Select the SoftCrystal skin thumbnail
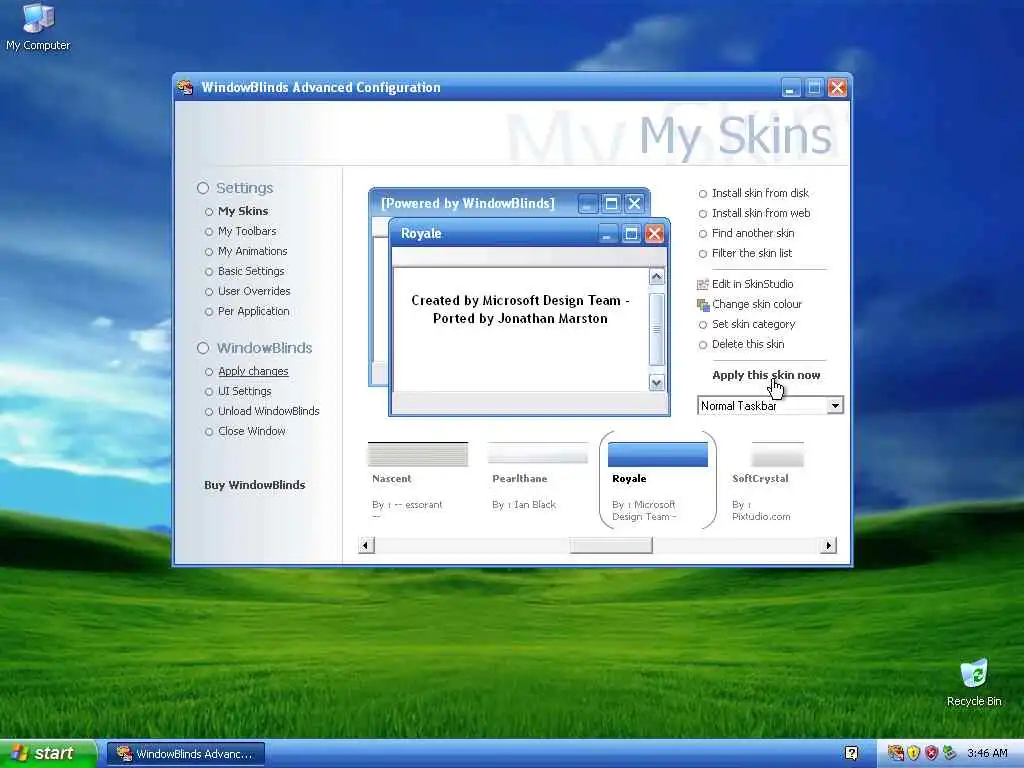1024x768 pixels. point(777,454)
